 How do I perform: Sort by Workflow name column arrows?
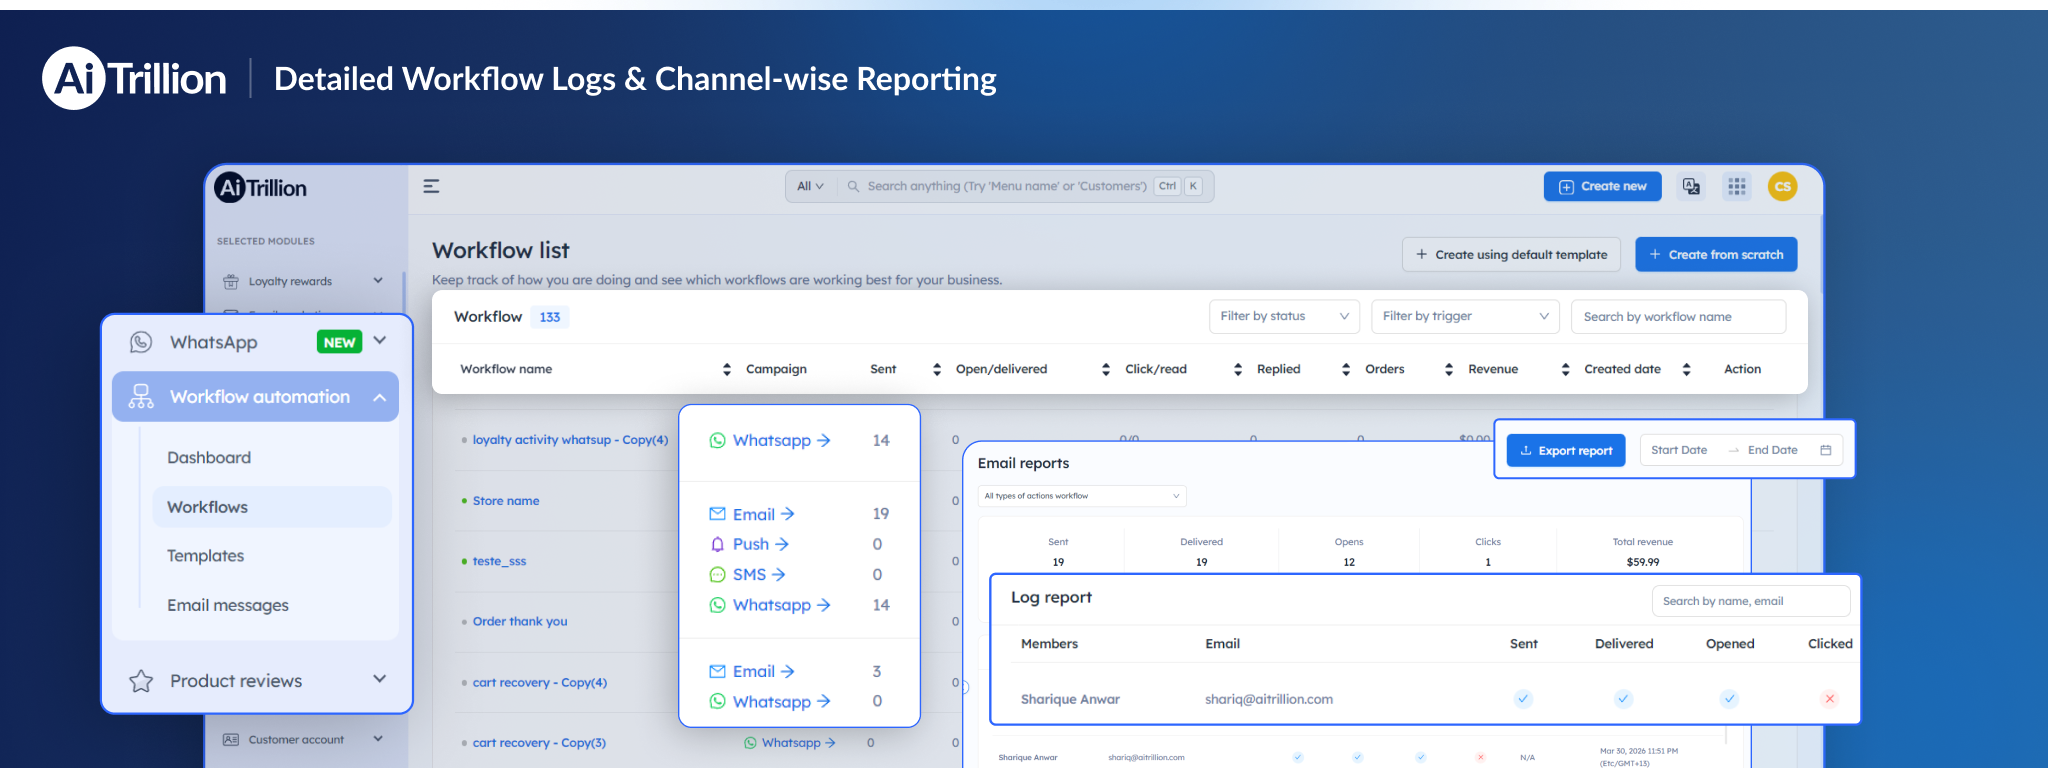pos(727,369)
